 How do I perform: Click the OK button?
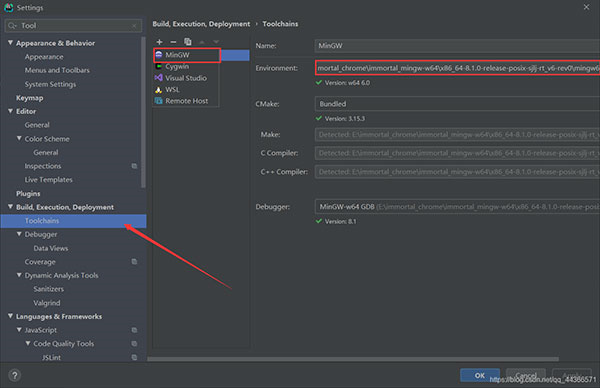coord(480,375)
